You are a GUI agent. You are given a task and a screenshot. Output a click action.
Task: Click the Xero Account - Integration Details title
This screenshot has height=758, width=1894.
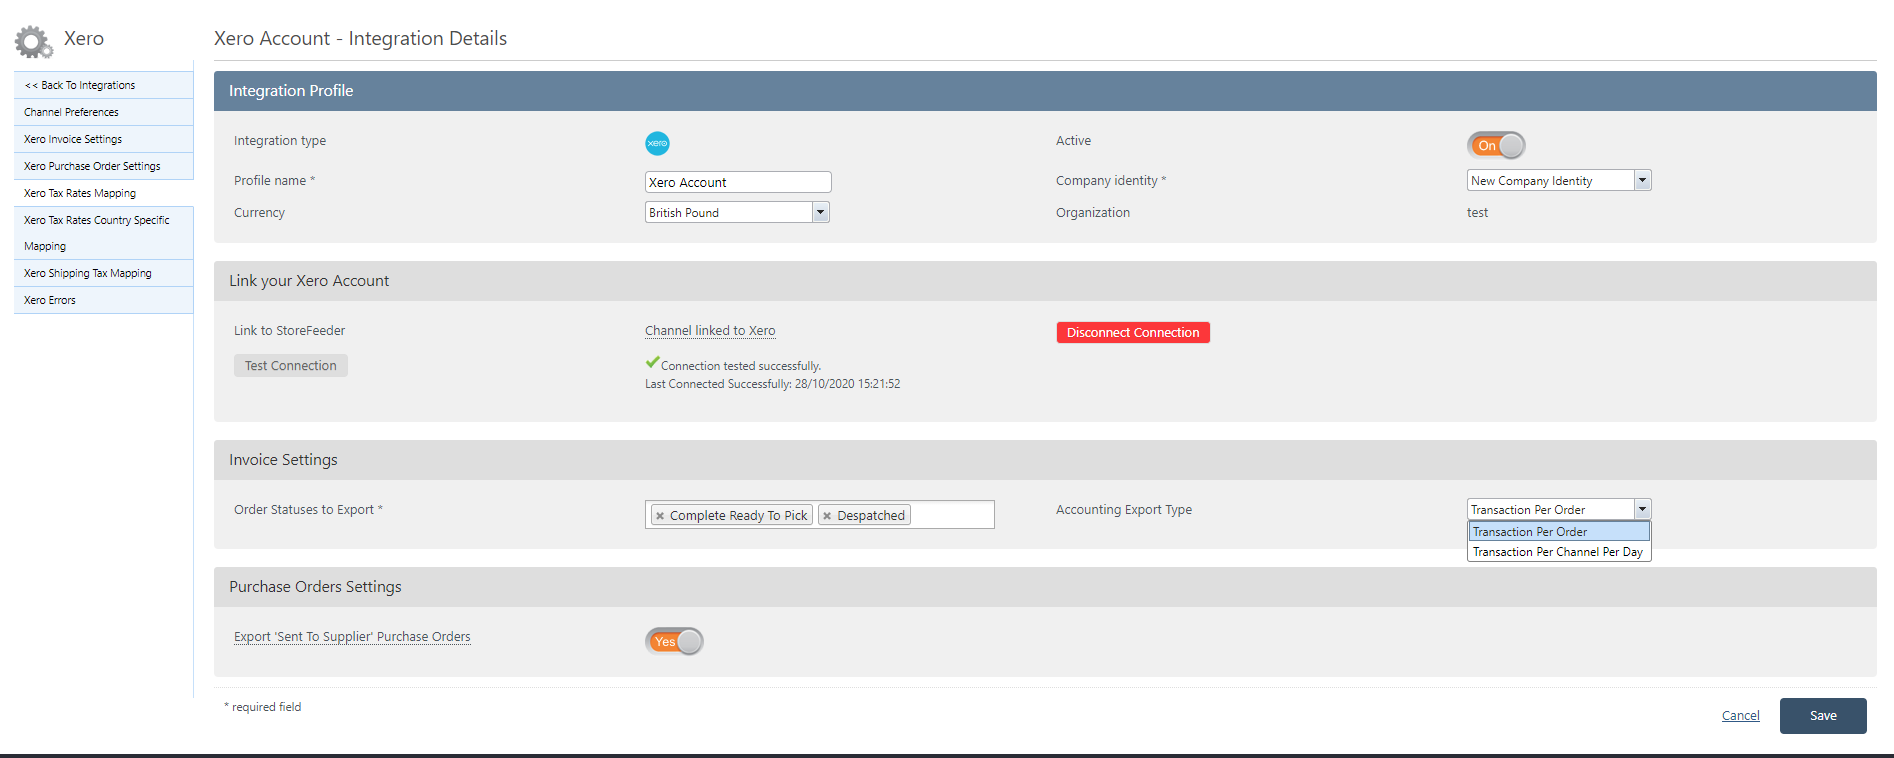click(x=360, y=39)
